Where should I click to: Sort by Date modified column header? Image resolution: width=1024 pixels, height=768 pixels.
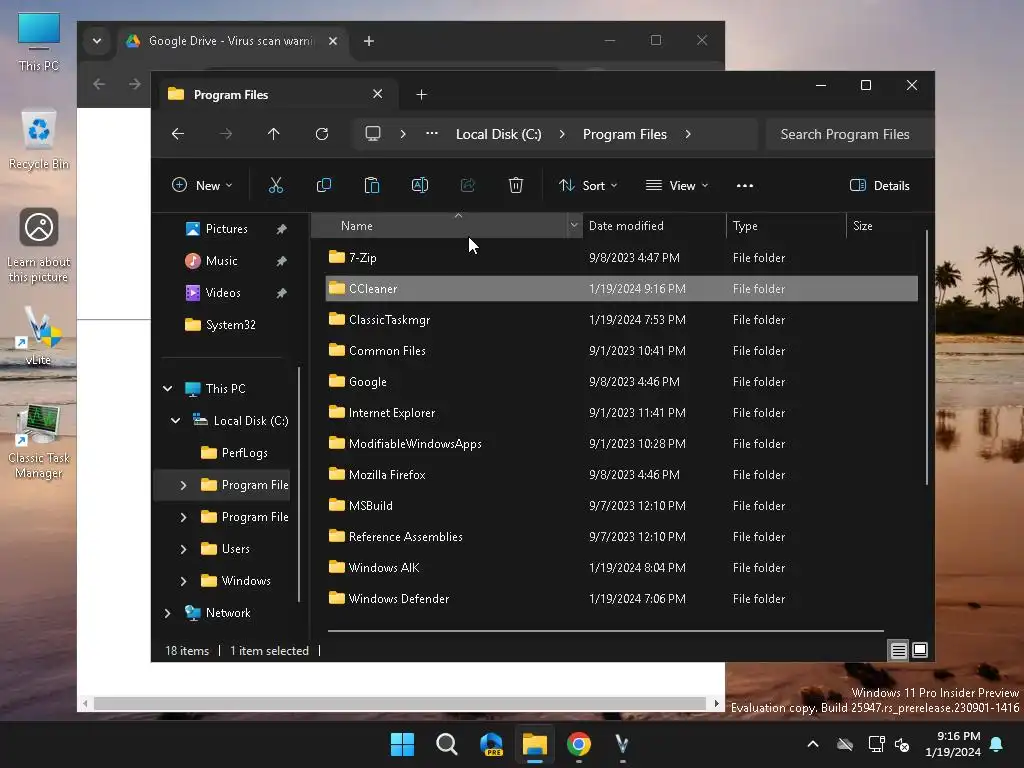click(654, 225)
